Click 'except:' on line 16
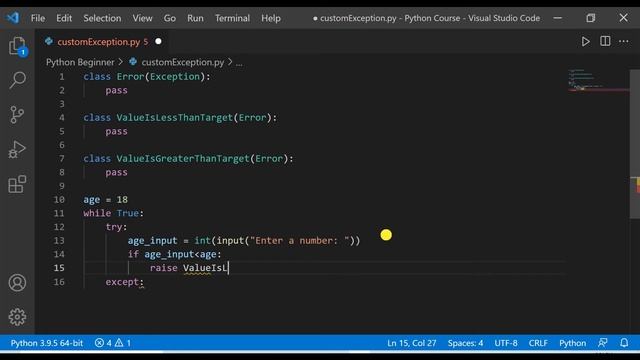640x360 pixels. tap(124, 282)
